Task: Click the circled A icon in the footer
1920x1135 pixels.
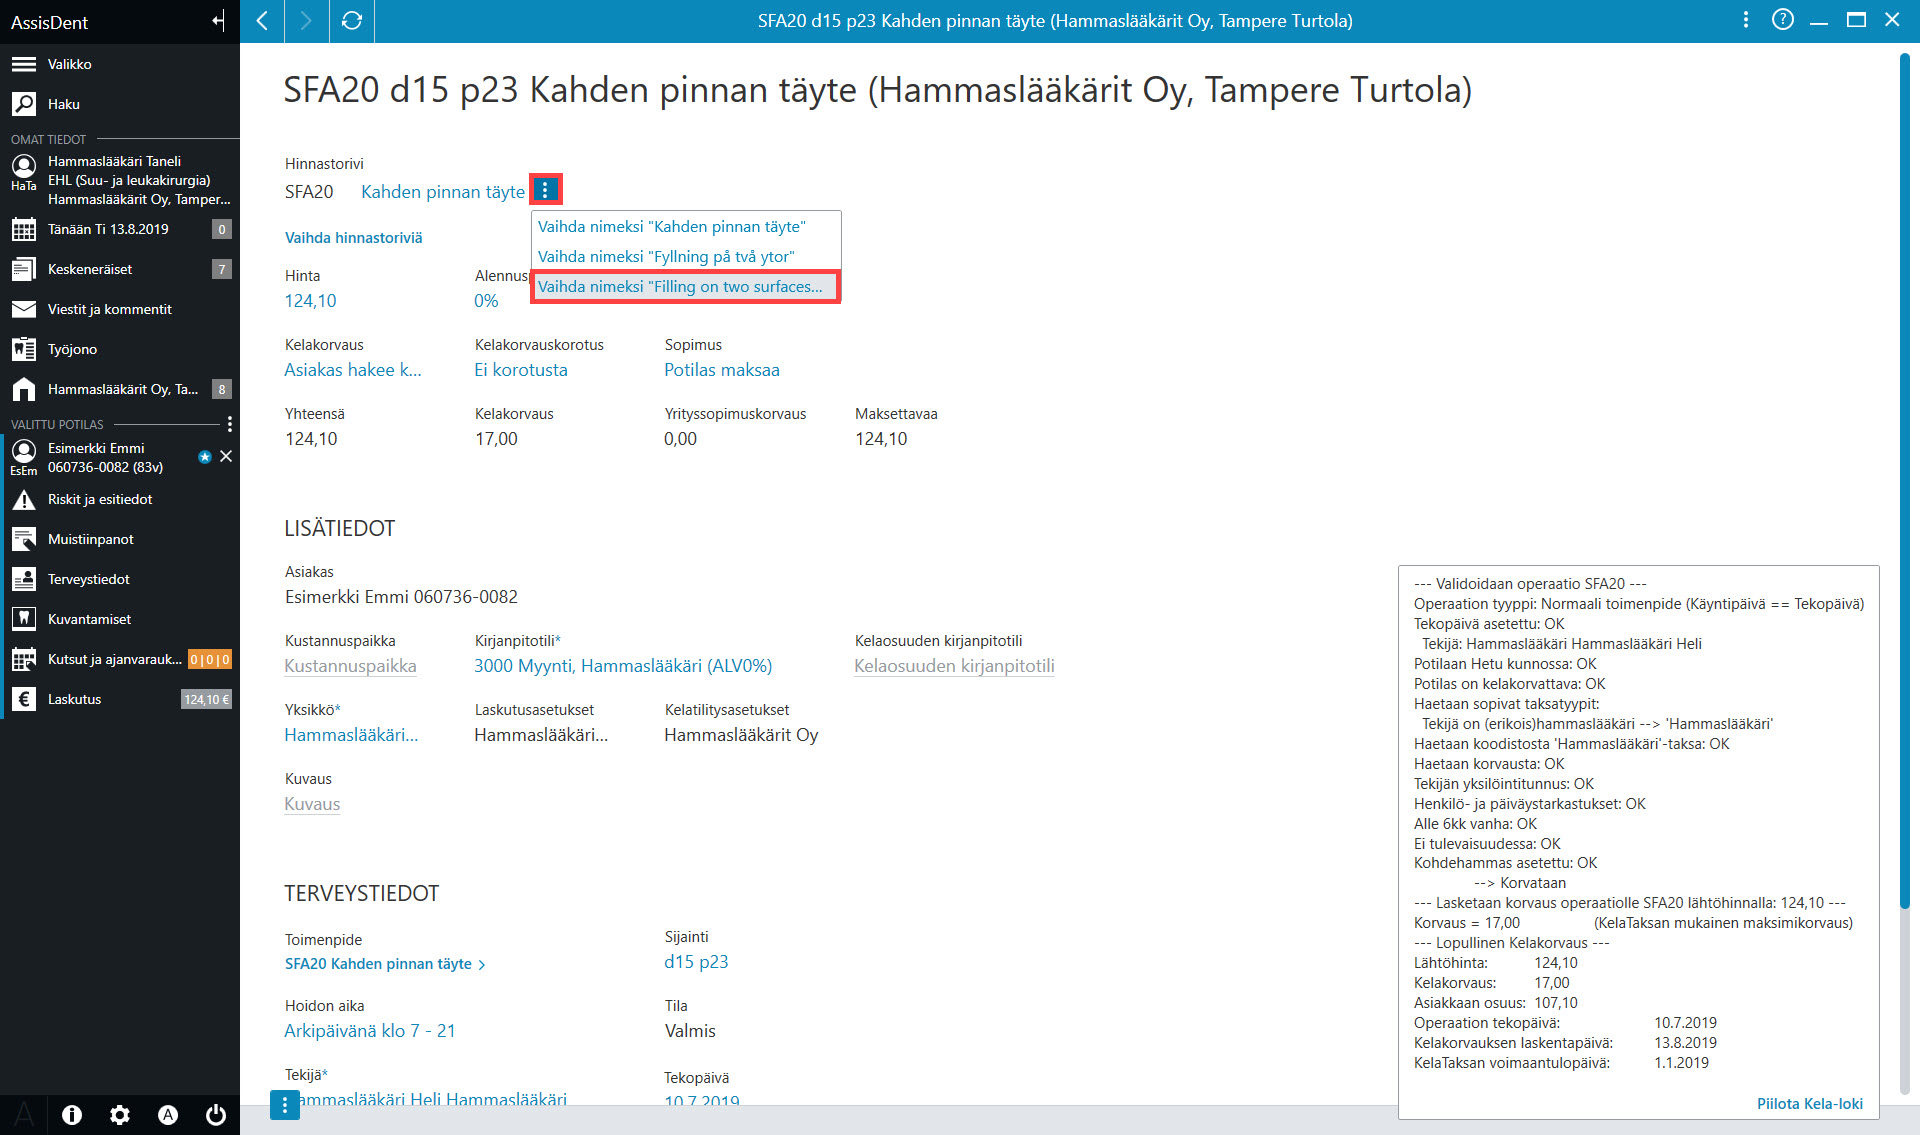Action: [168, 1115]
